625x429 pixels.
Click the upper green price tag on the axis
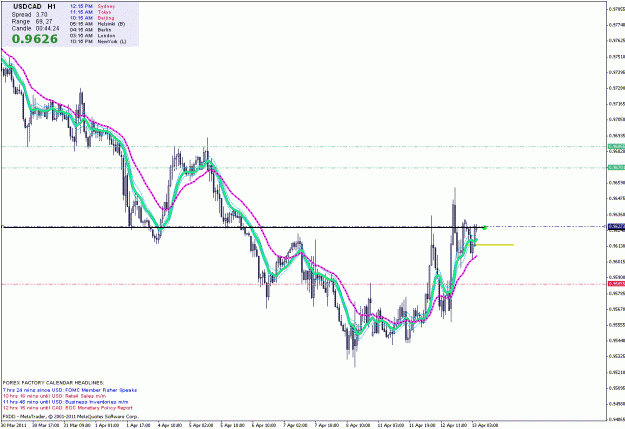[616, 147]
